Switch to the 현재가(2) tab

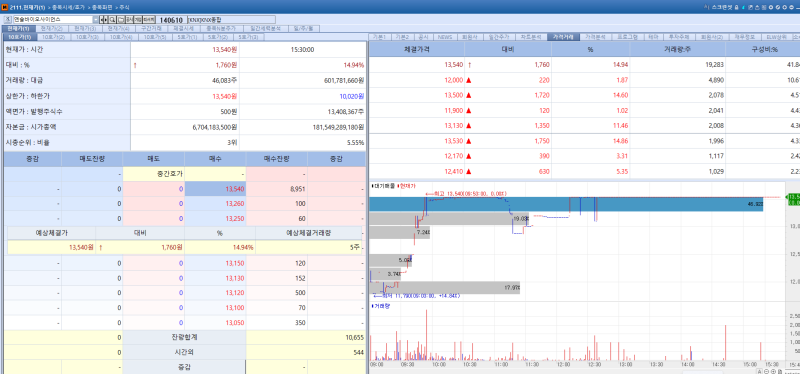tap(52, 29)
